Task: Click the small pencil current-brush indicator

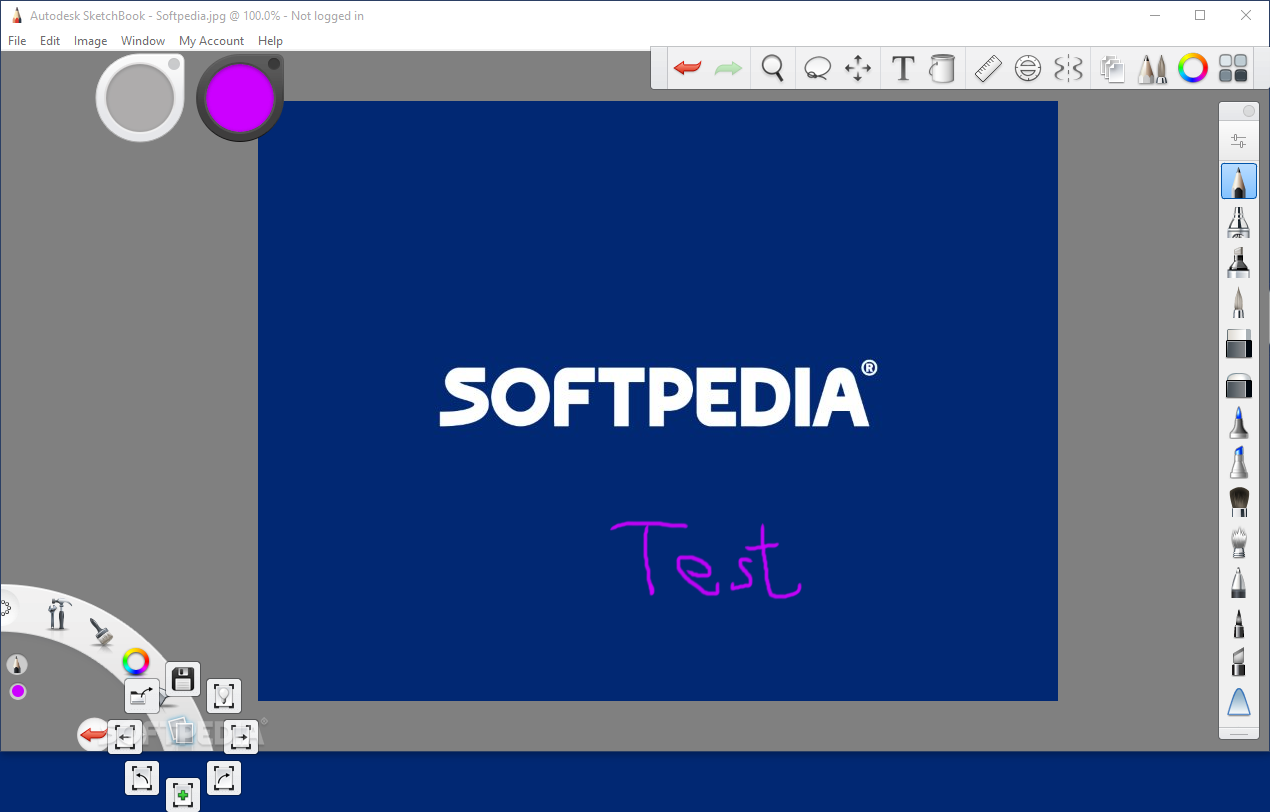Action: tap(17, 664)
